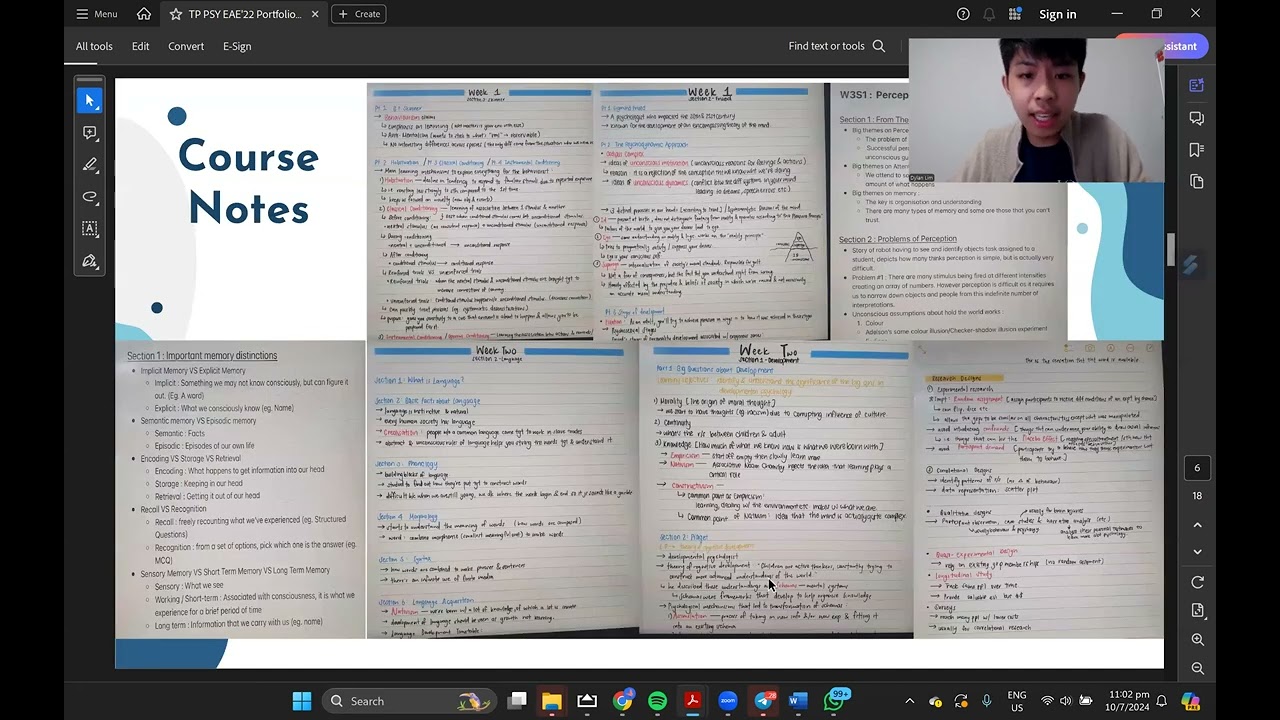
Task: Select the Add text box tool
Action: coord(90,229)
